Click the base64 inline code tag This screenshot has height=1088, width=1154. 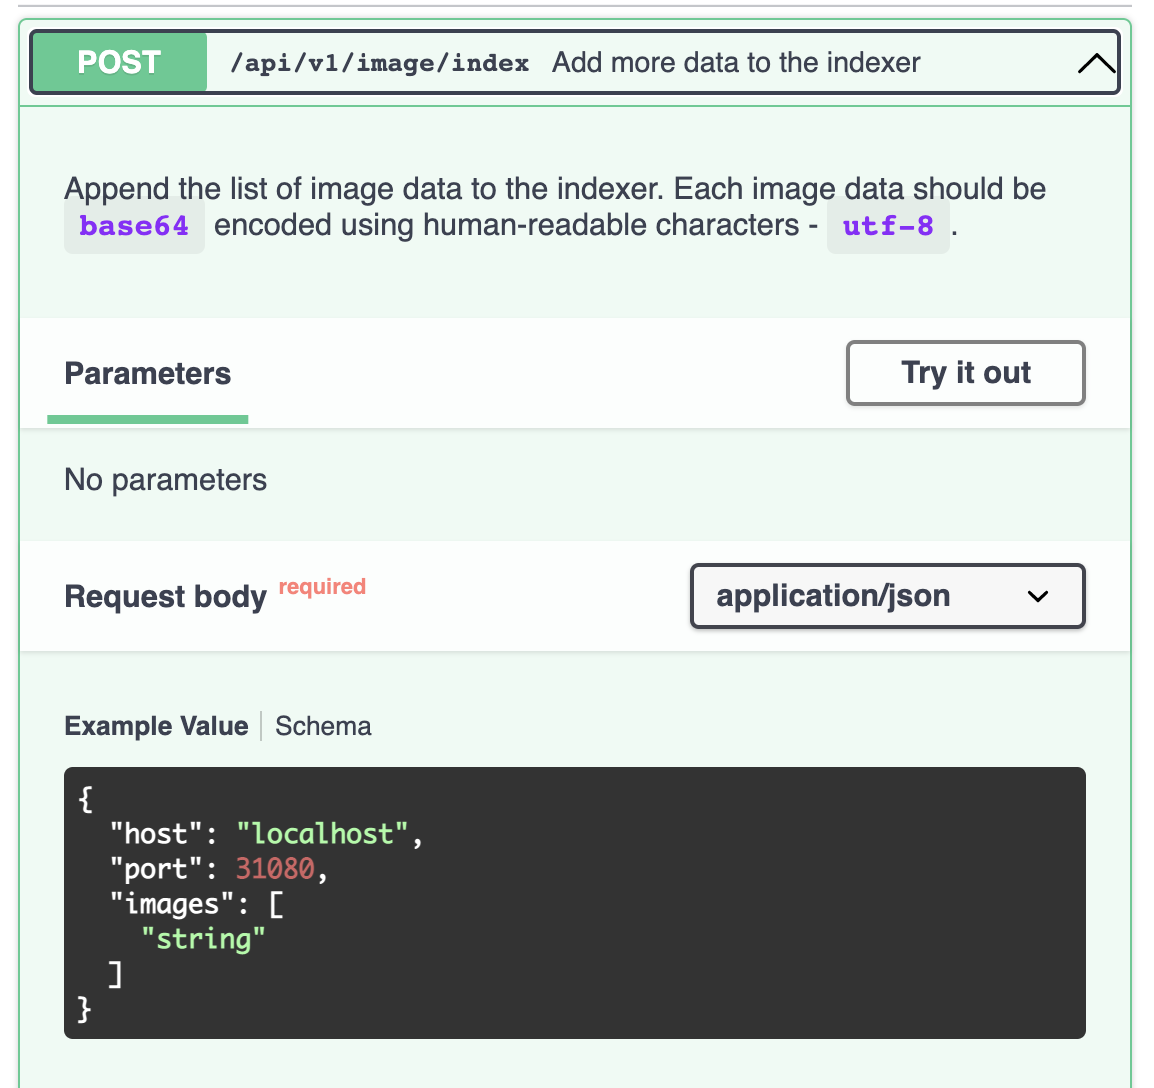134,226
